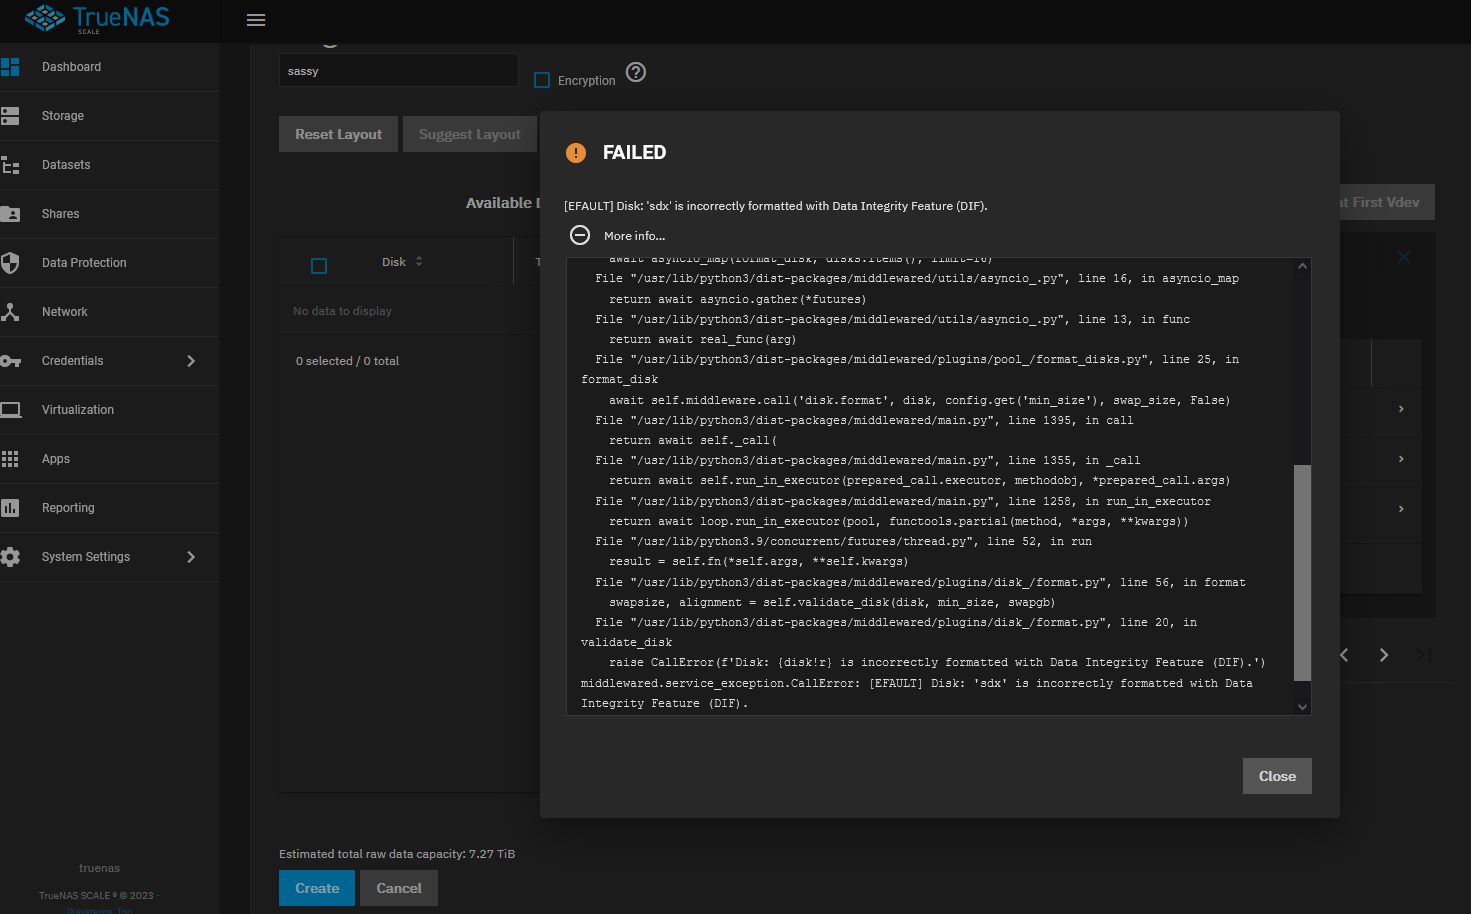
Task: Click the Storage sidebar icon
Action: point(10,116)
